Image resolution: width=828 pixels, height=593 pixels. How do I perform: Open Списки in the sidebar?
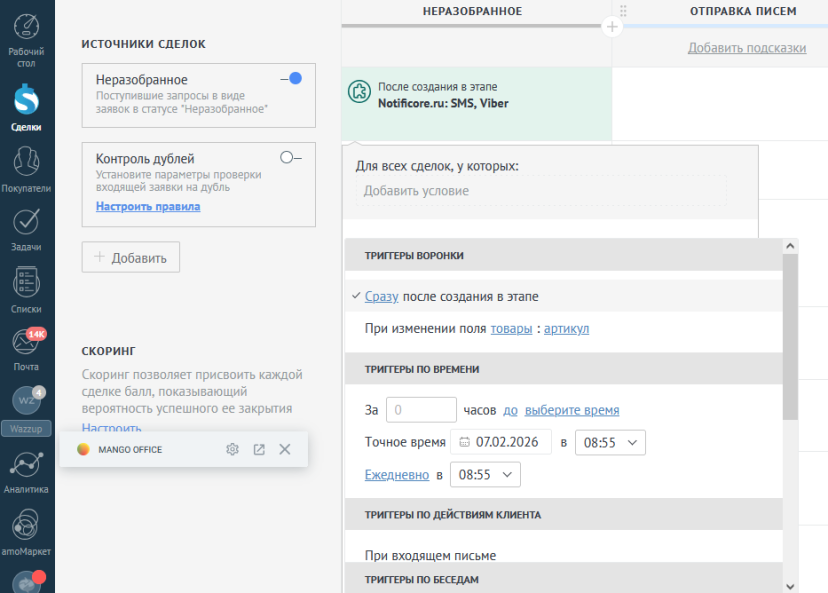[26, 290]
